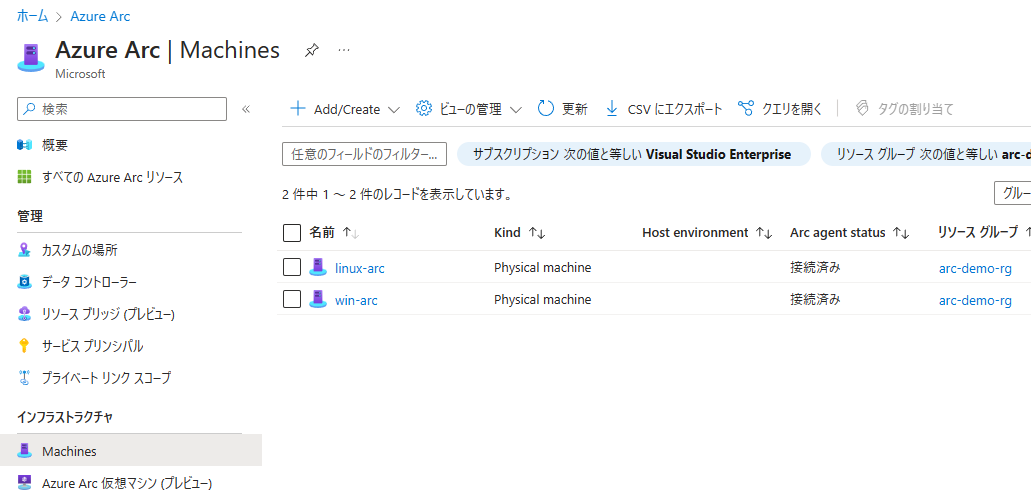Open リソース ブリッジ (プレビュー) menu item
The height and width of the screenshot is (496, 1031).
point(108,314)
